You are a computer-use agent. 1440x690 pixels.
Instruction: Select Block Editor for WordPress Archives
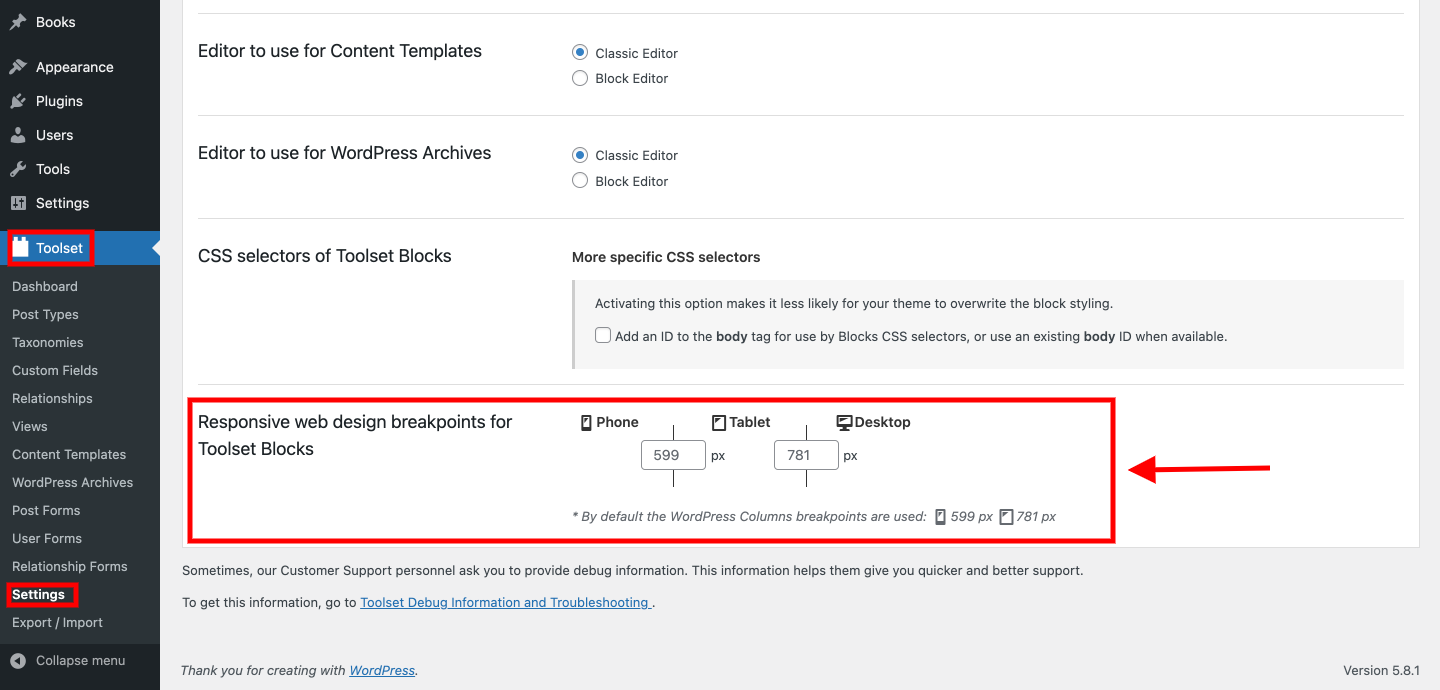580,181
